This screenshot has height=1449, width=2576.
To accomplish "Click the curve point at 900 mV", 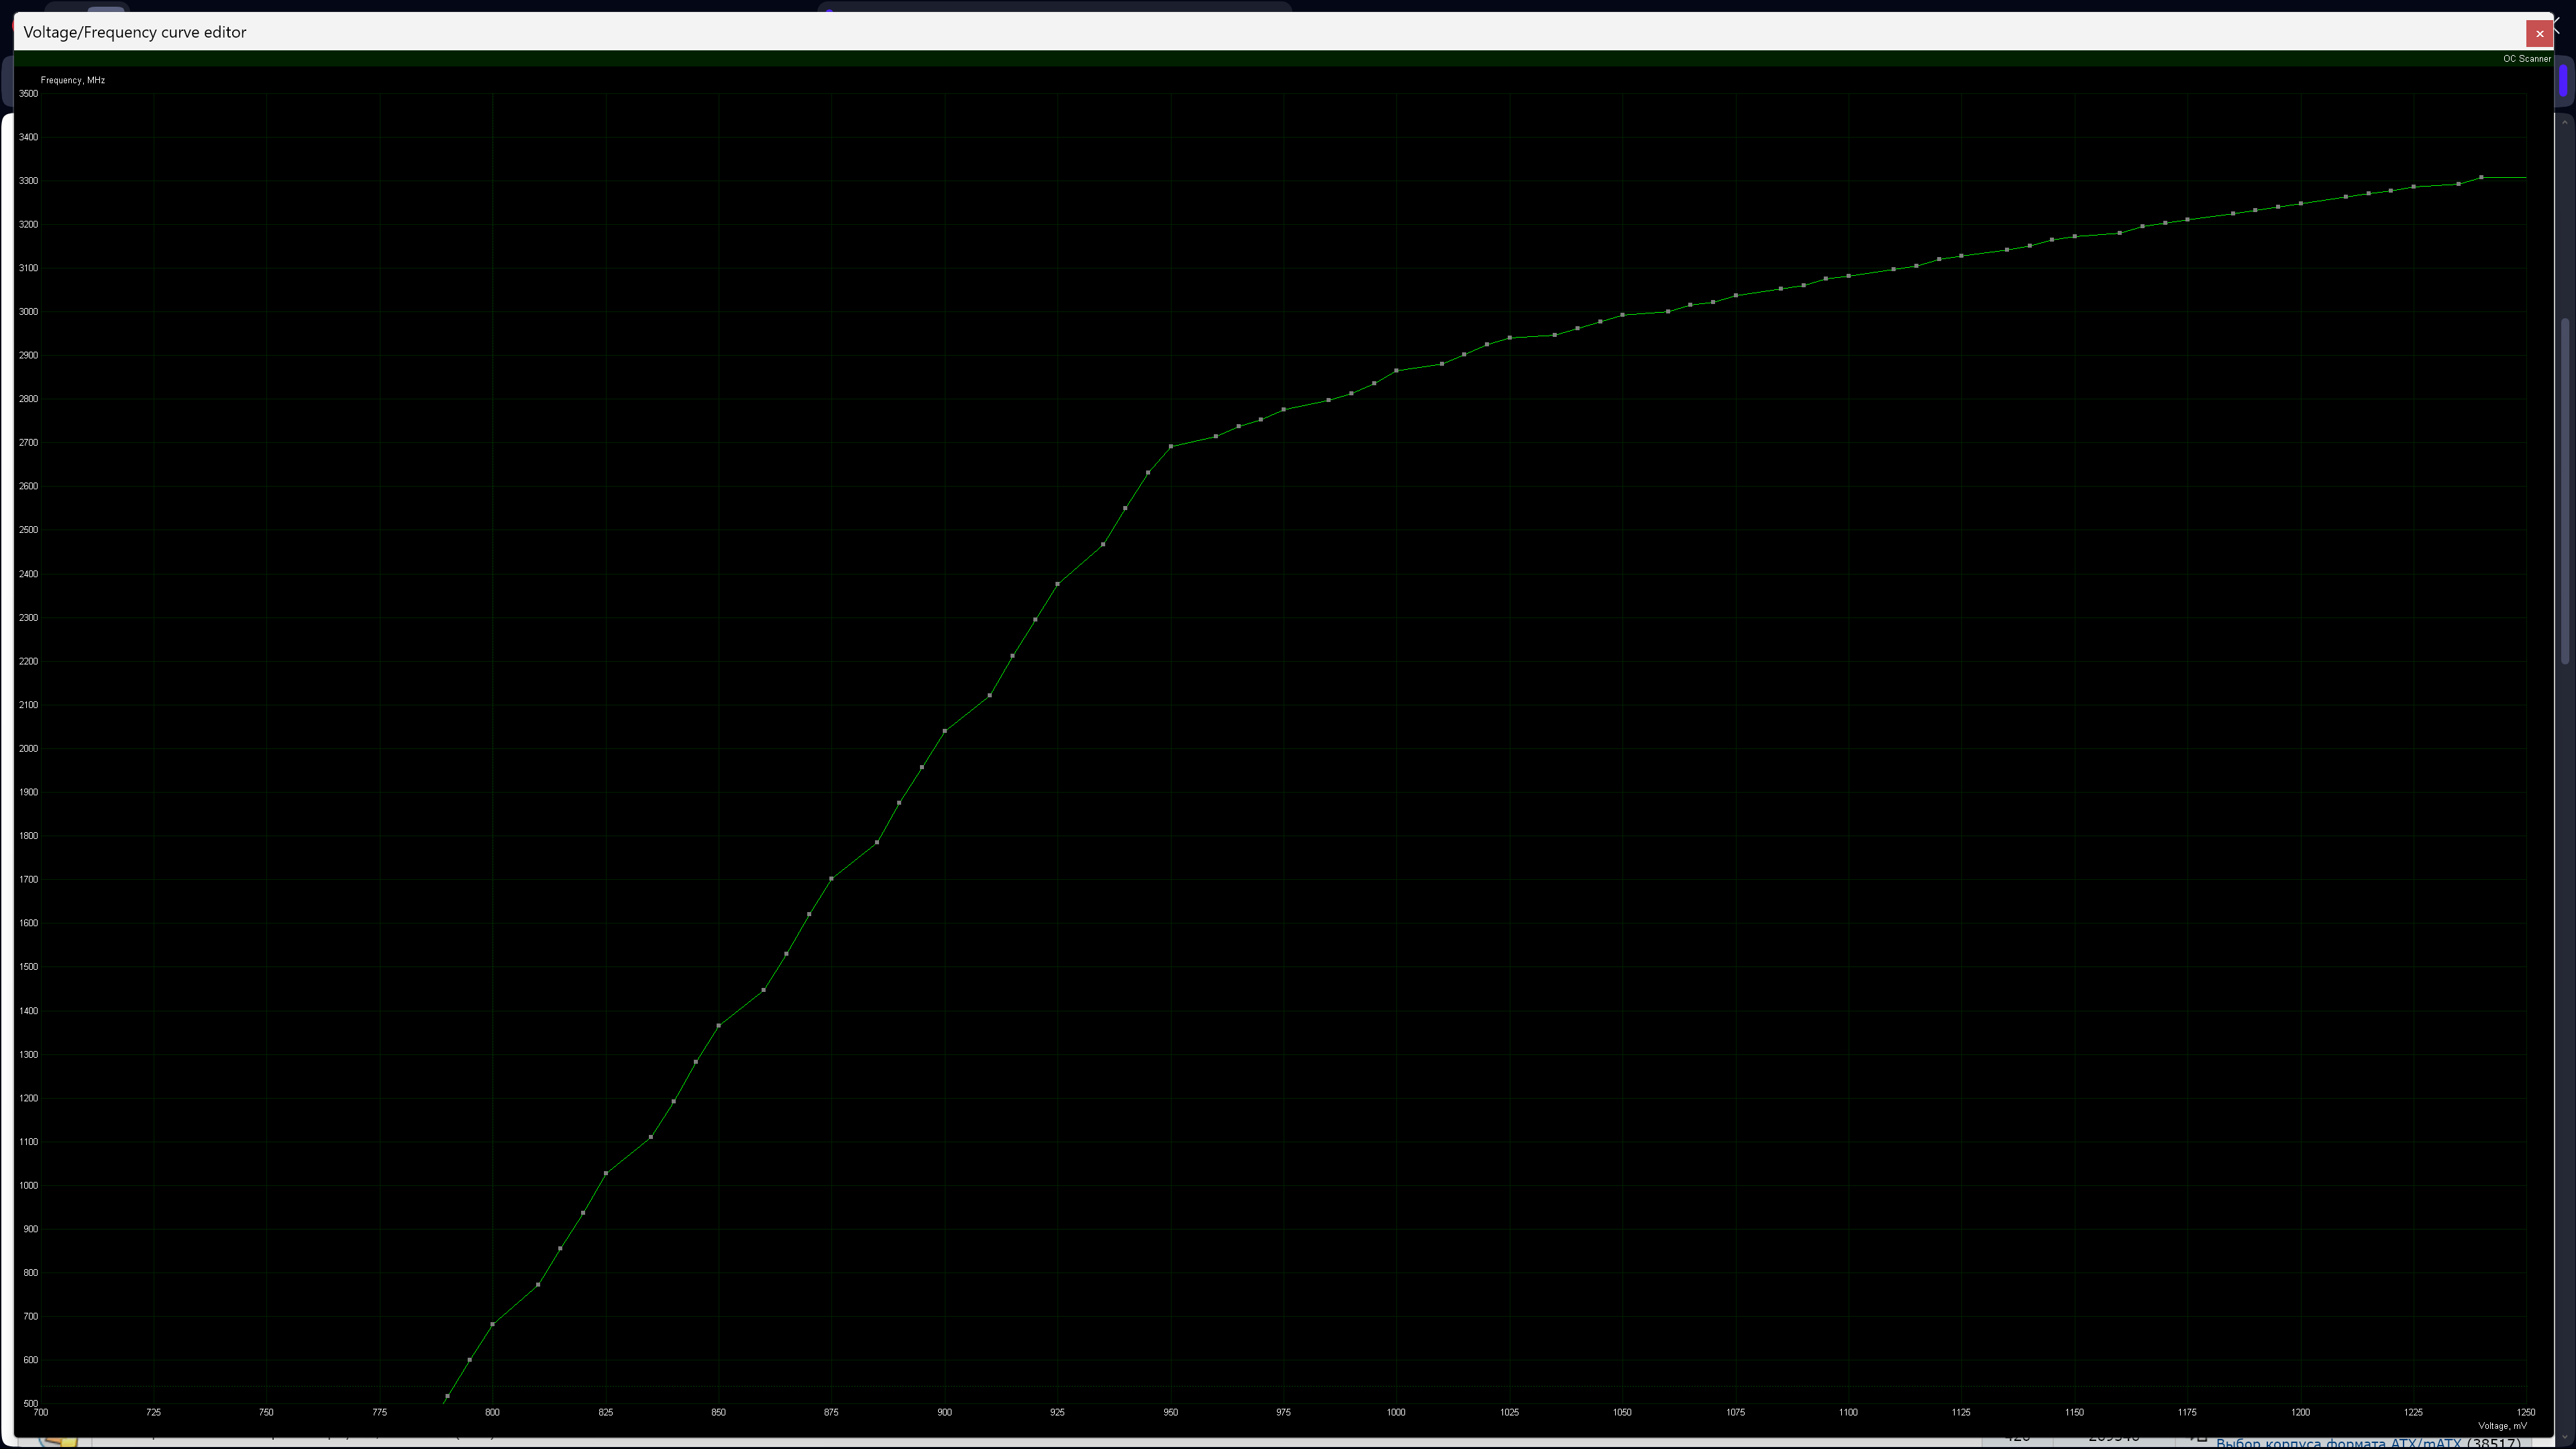I will click(x=945, y=731).
